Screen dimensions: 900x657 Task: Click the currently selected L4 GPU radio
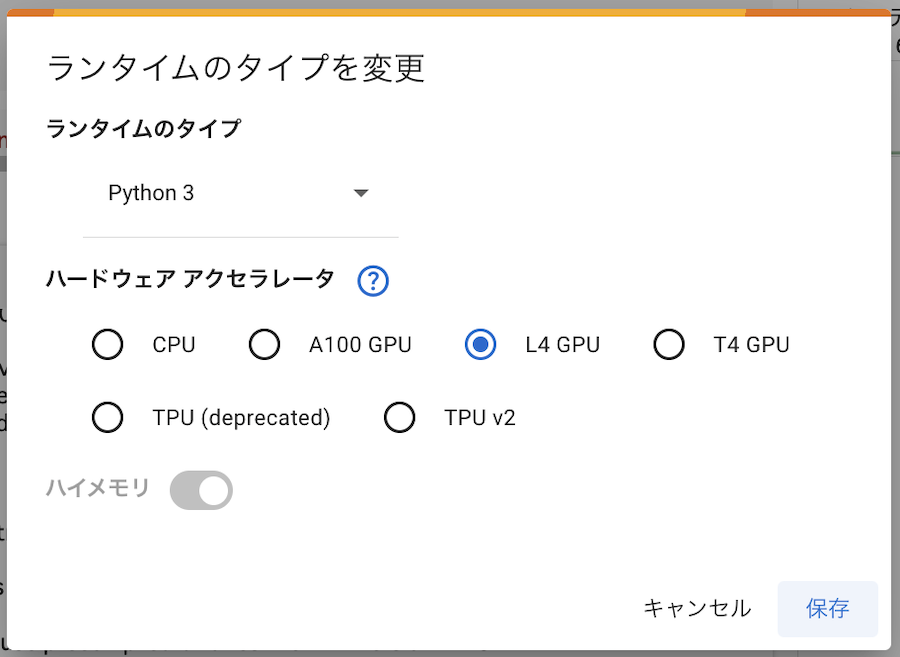(479, 344)
